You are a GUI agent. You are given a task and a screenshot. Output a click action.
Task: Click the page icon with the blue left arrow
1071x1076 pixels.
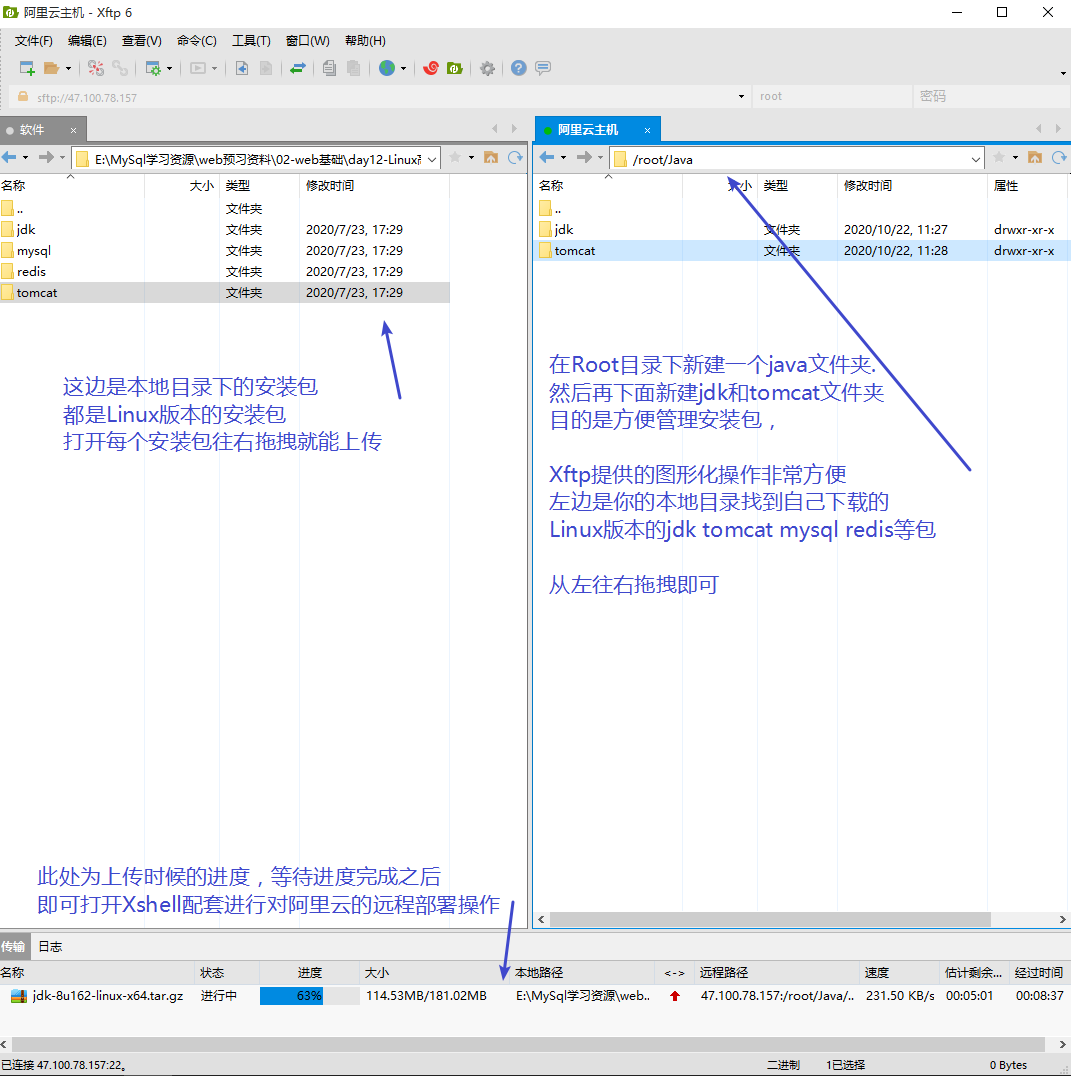pyautogui.click(x=242, y=68)
